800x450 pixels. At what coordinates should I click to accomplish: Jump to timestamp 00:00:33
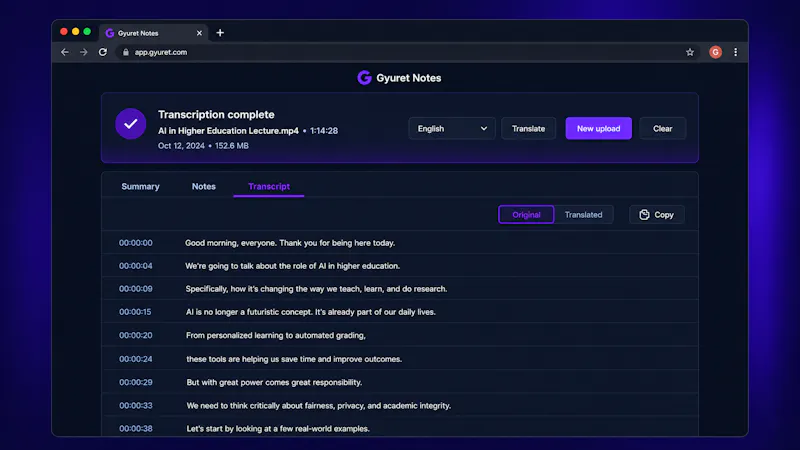pos(136,406)
